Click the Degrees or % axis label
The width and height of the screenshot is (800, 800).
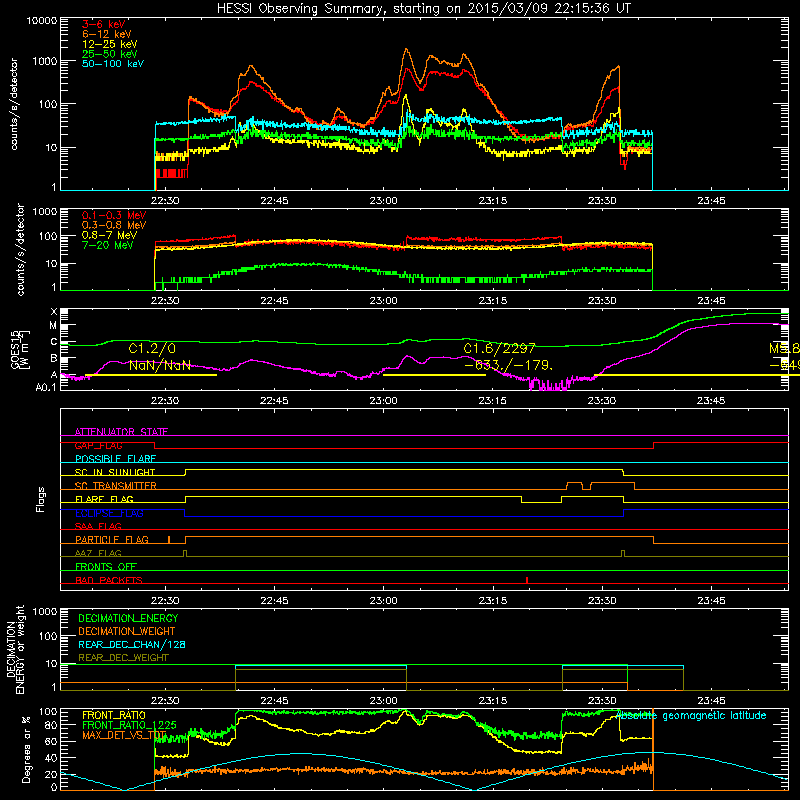pyautogui.click(x=26, y=750)
